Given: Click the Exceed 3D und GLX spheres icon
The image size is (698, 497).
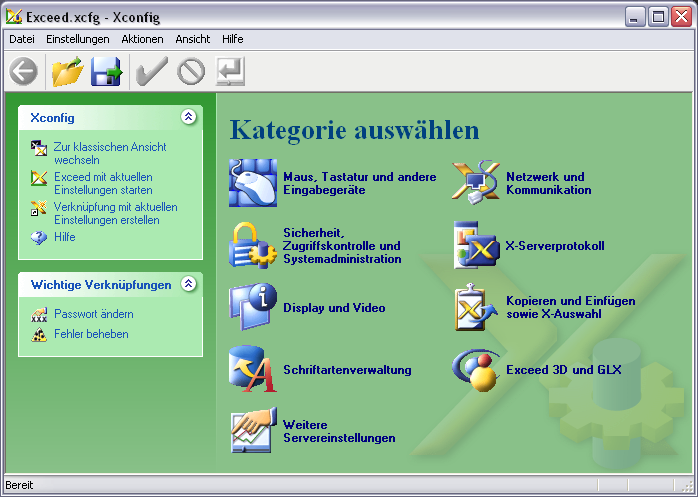Looking at the screenshot, I should [x=476, y=369].
